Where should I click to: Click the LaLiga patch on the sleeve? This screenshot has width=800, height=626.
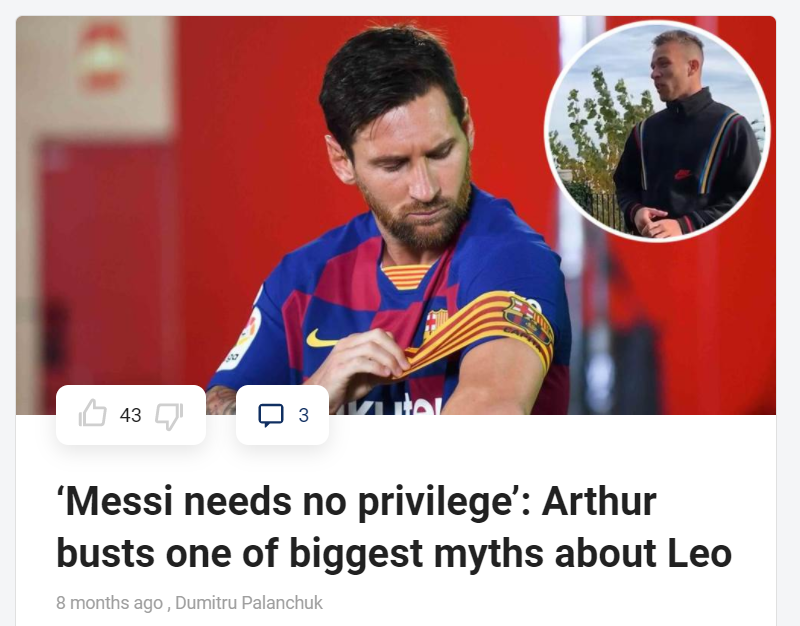pyautogui.click(x=244, y=337)
